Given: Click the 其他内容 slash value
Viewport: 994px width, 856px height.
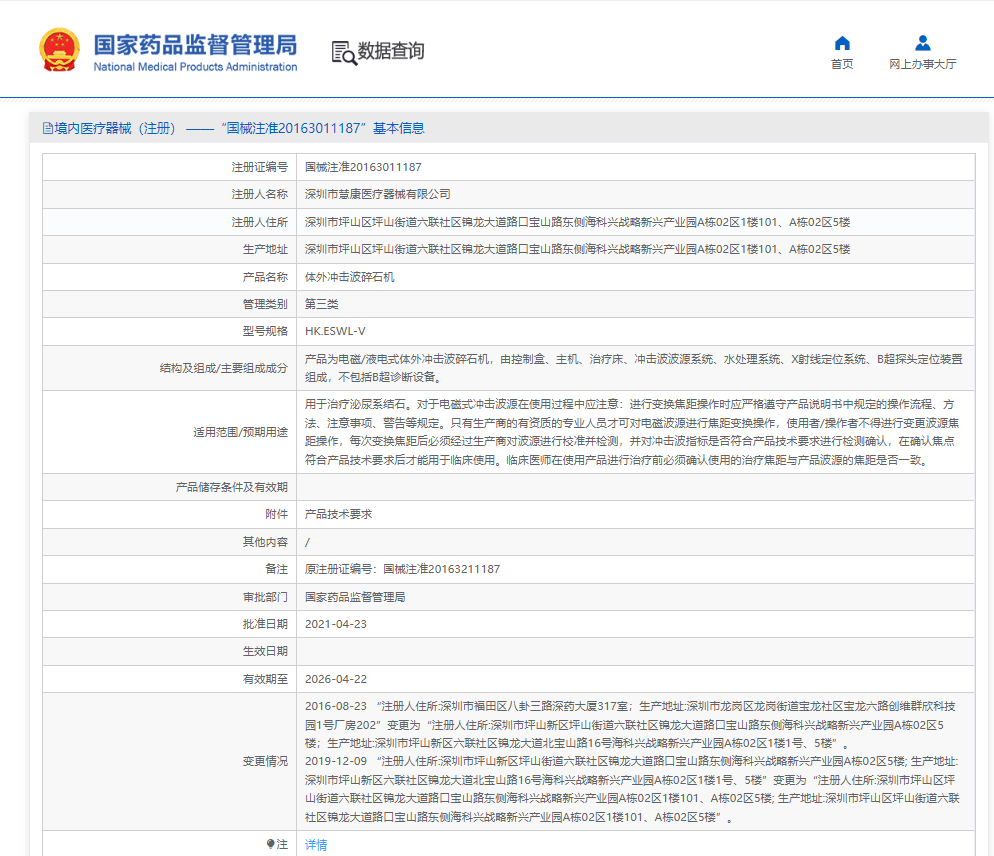Looking at the screenshot, I should pos(307,542).
